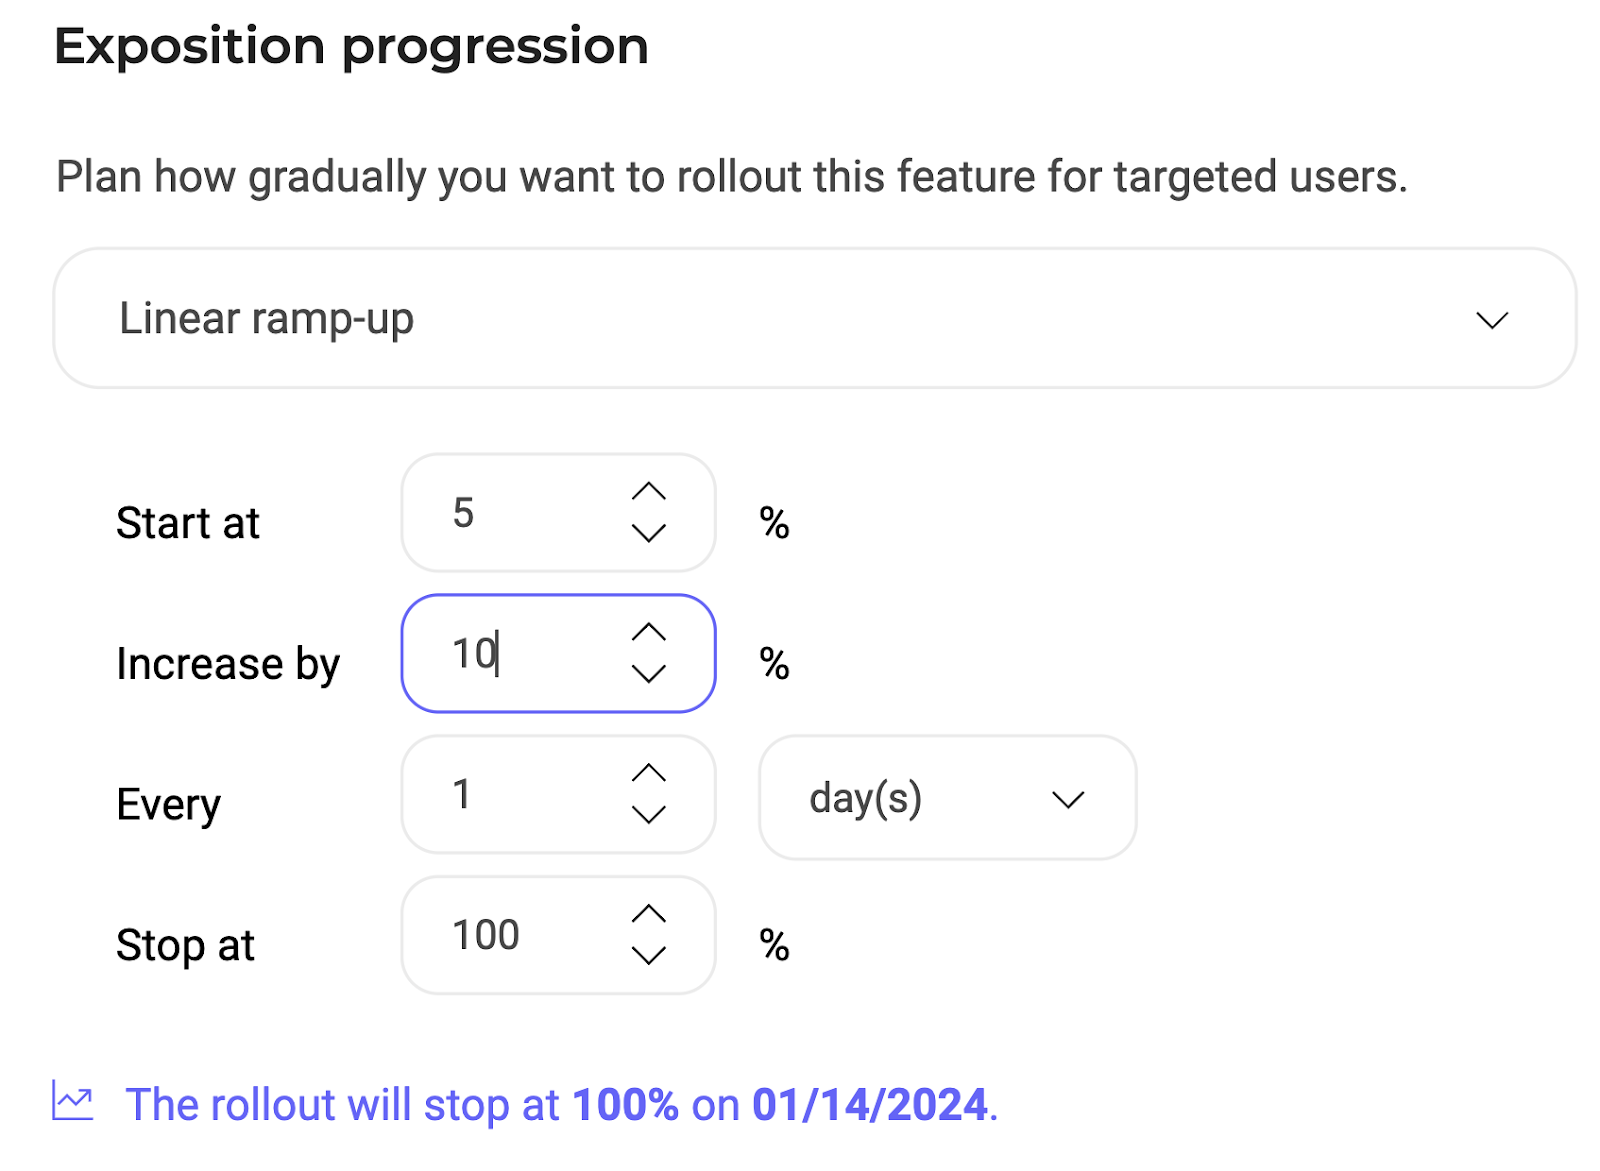Raise the Stop at percentage
The image size is (1600, 1171).
(649, 914)
